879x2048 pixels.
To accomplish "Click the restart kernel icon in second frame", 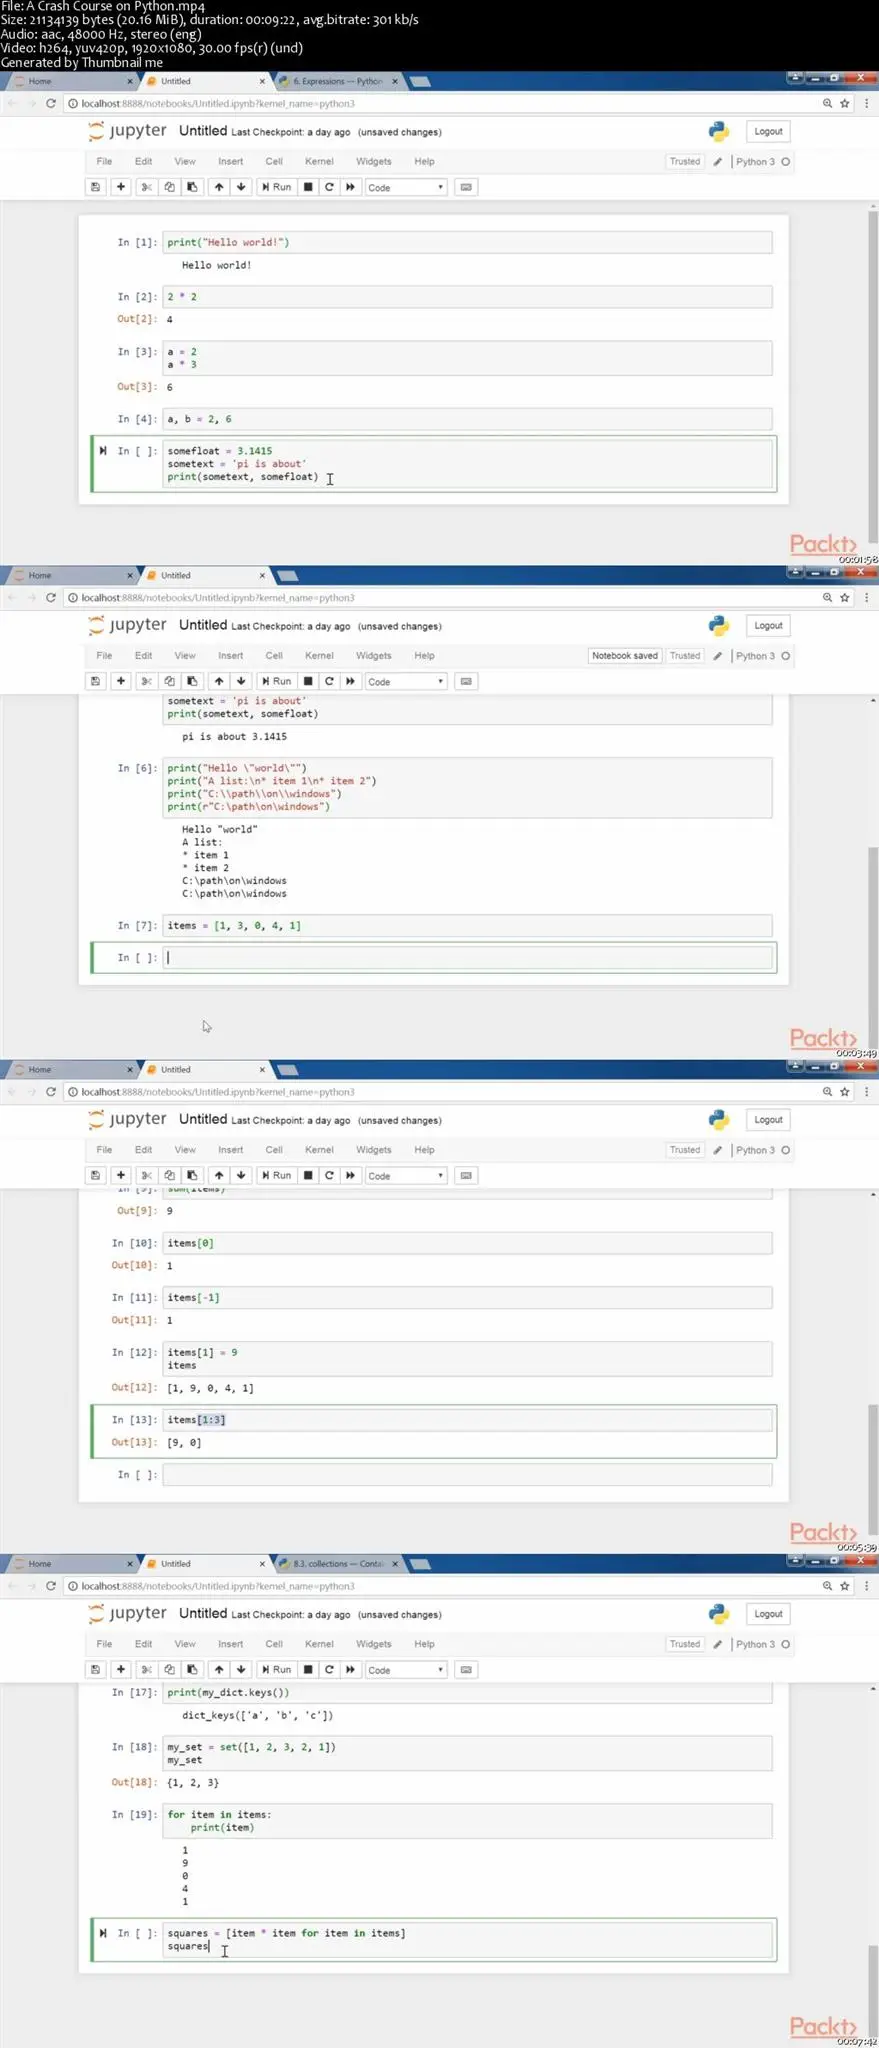I will (329, 681).
